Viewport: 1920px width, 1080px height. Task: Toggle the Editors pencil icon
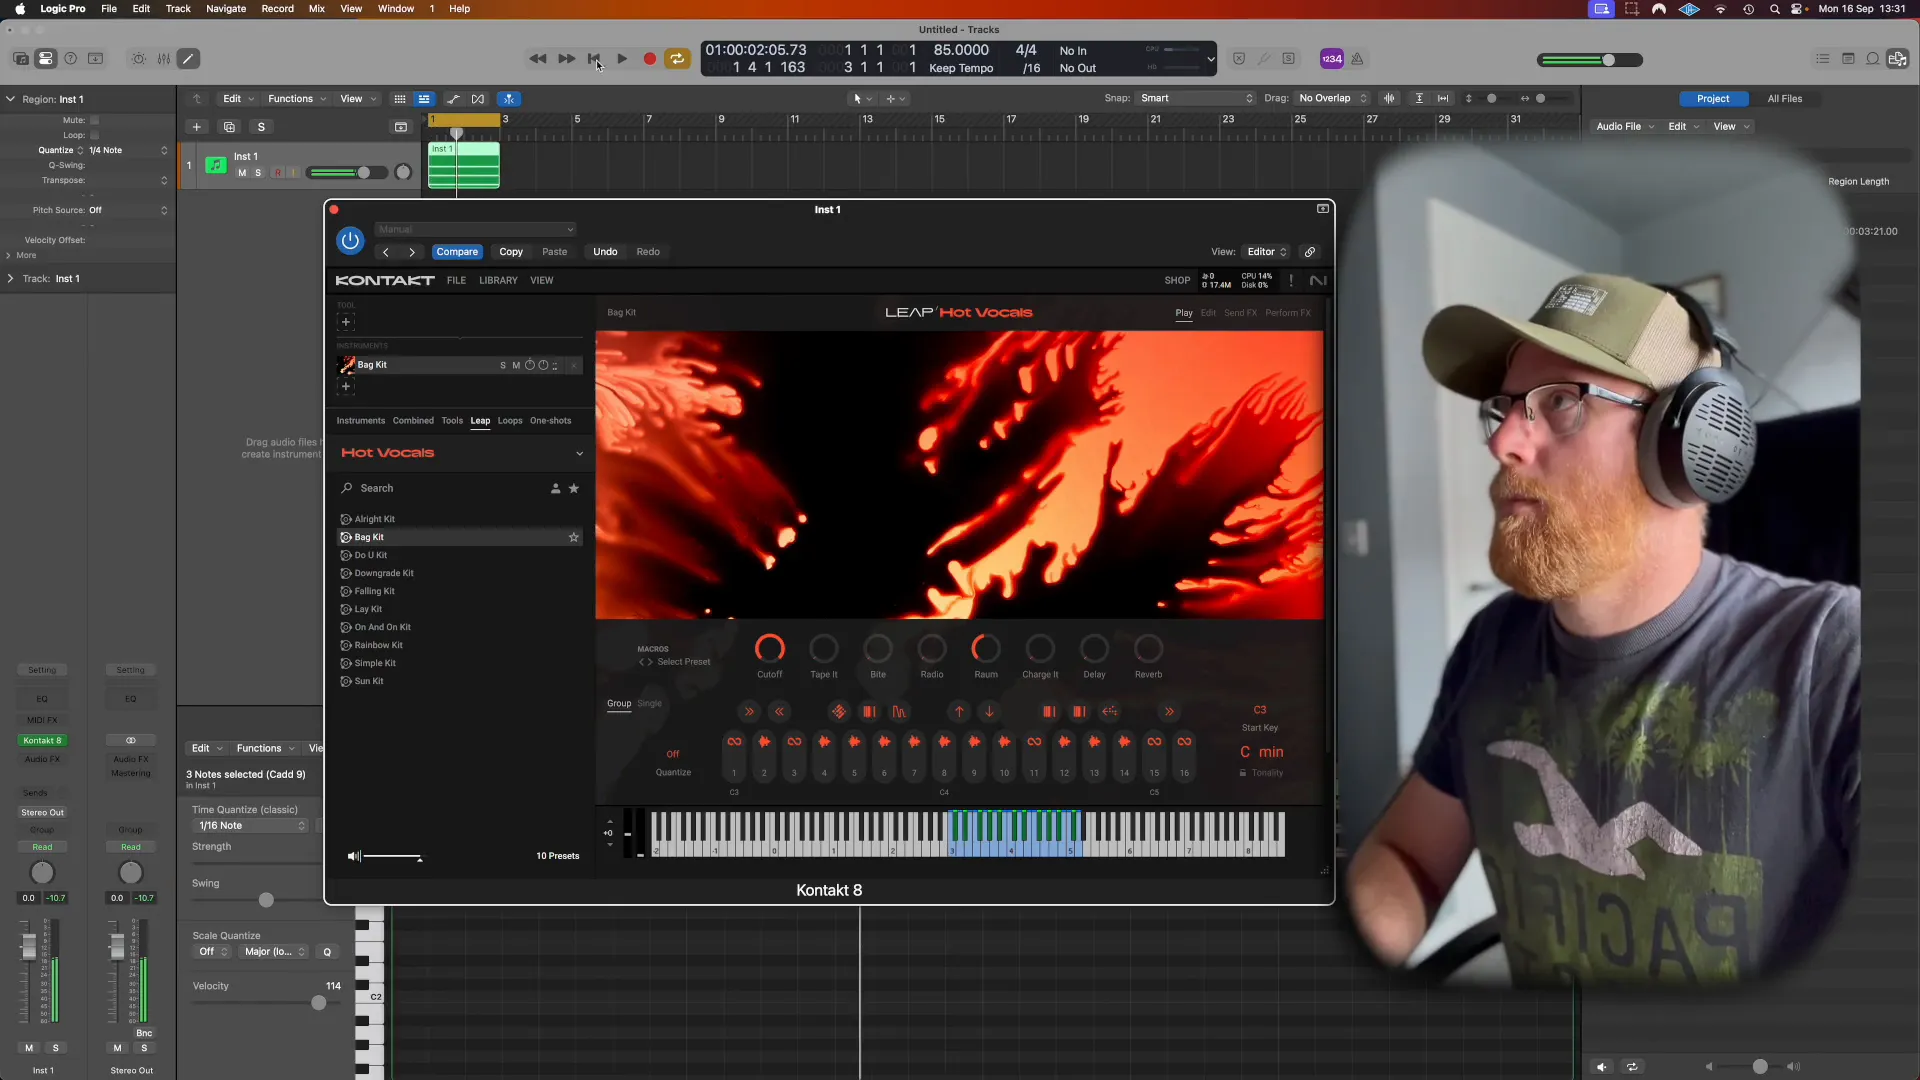(188, 59)
